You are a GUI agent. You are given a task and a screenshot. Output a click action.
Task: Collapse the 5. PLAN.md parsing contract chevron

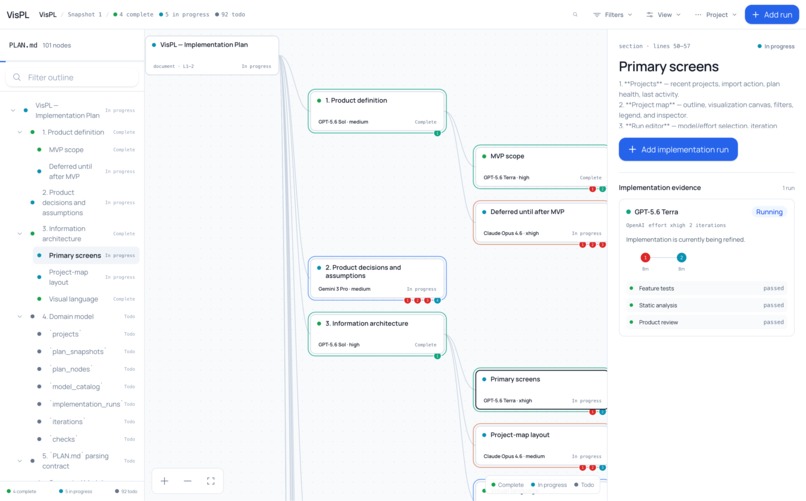(x=20, y=461)
